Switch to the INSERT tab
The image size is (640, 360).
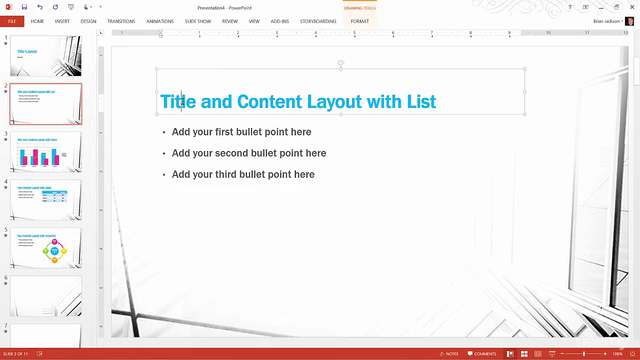click(x=62, y=21)
